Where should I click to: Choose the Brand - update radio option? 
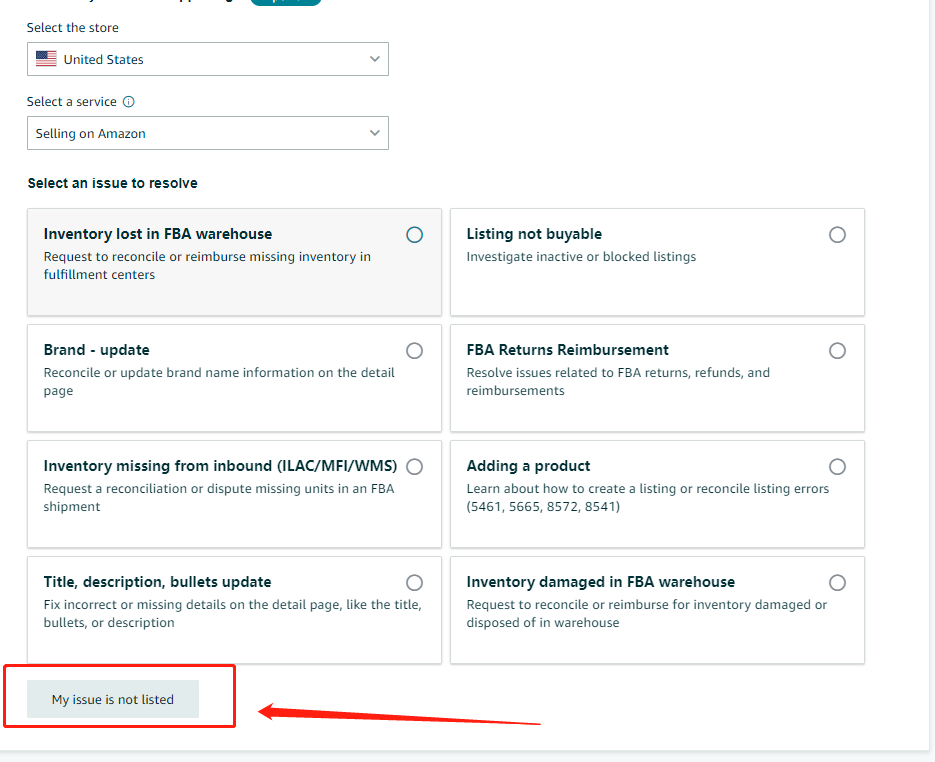414,351
